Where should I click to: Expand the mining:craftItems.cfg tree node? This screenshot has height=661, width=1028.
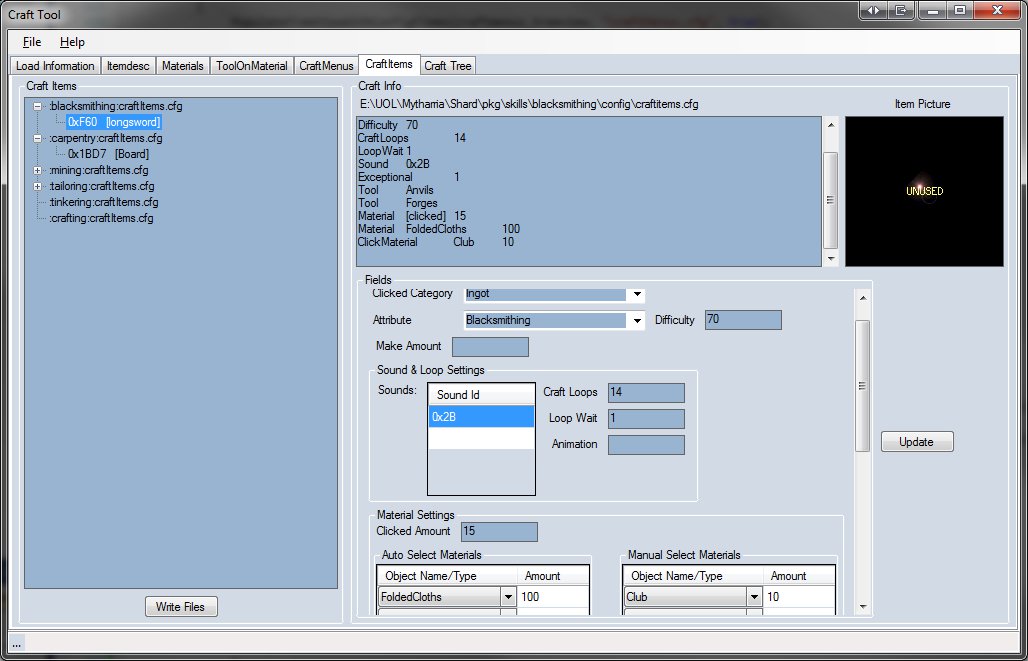[x=38, y=170]
